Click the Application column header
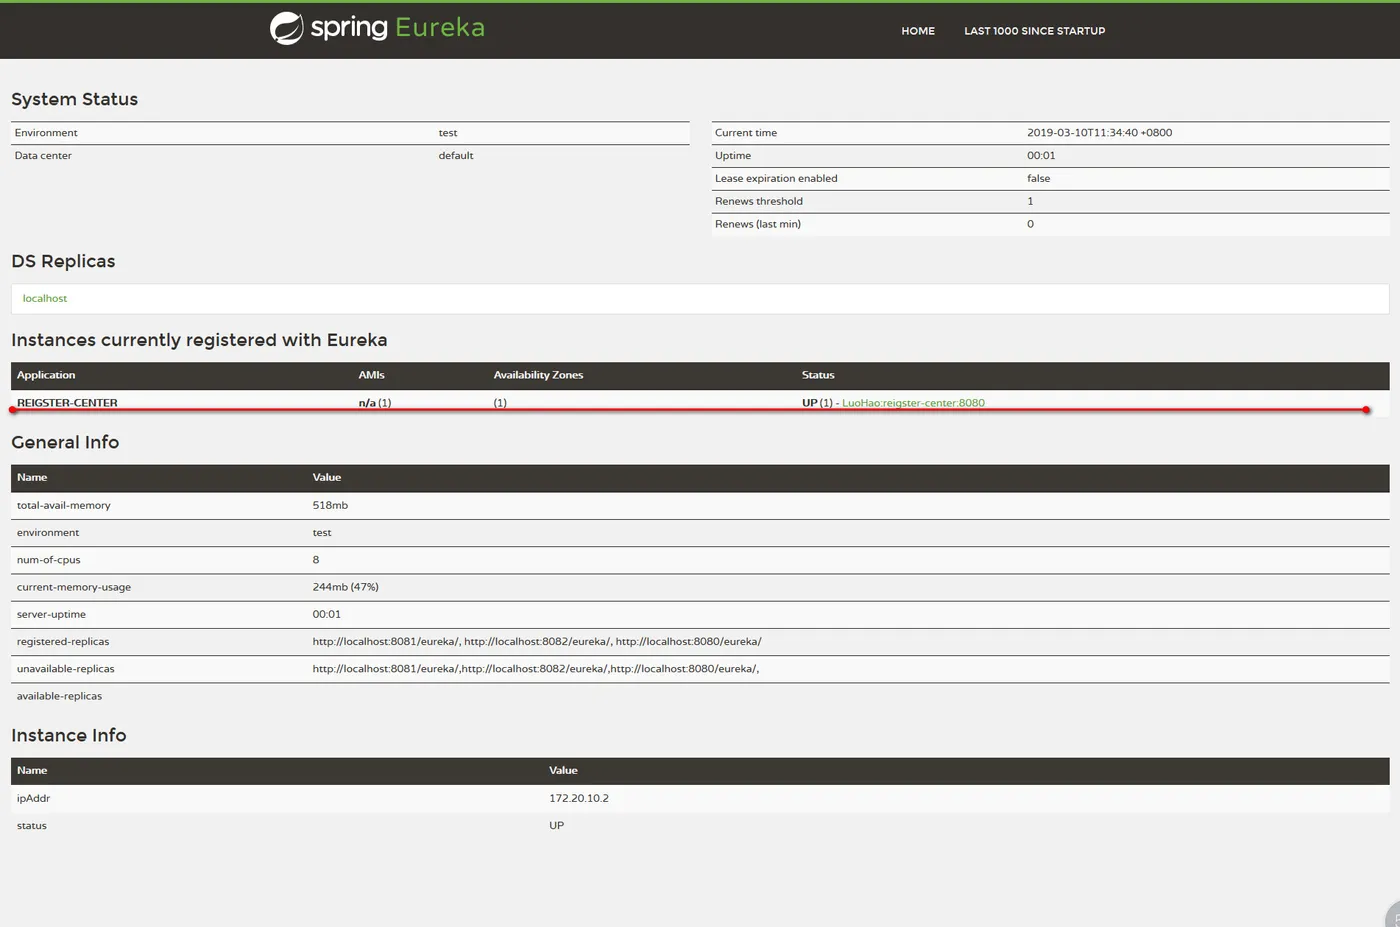Screen dimensions: 1400x927 [46, 375]
